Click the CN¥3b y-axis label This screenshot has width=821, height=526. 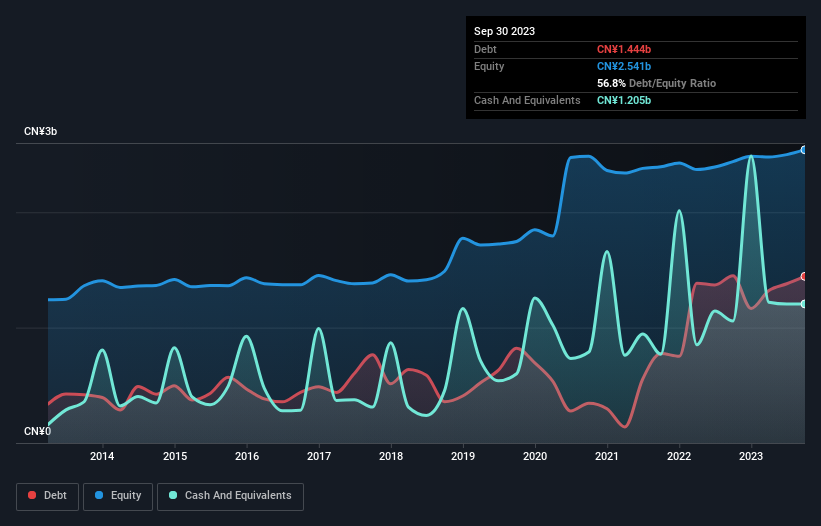40,131
